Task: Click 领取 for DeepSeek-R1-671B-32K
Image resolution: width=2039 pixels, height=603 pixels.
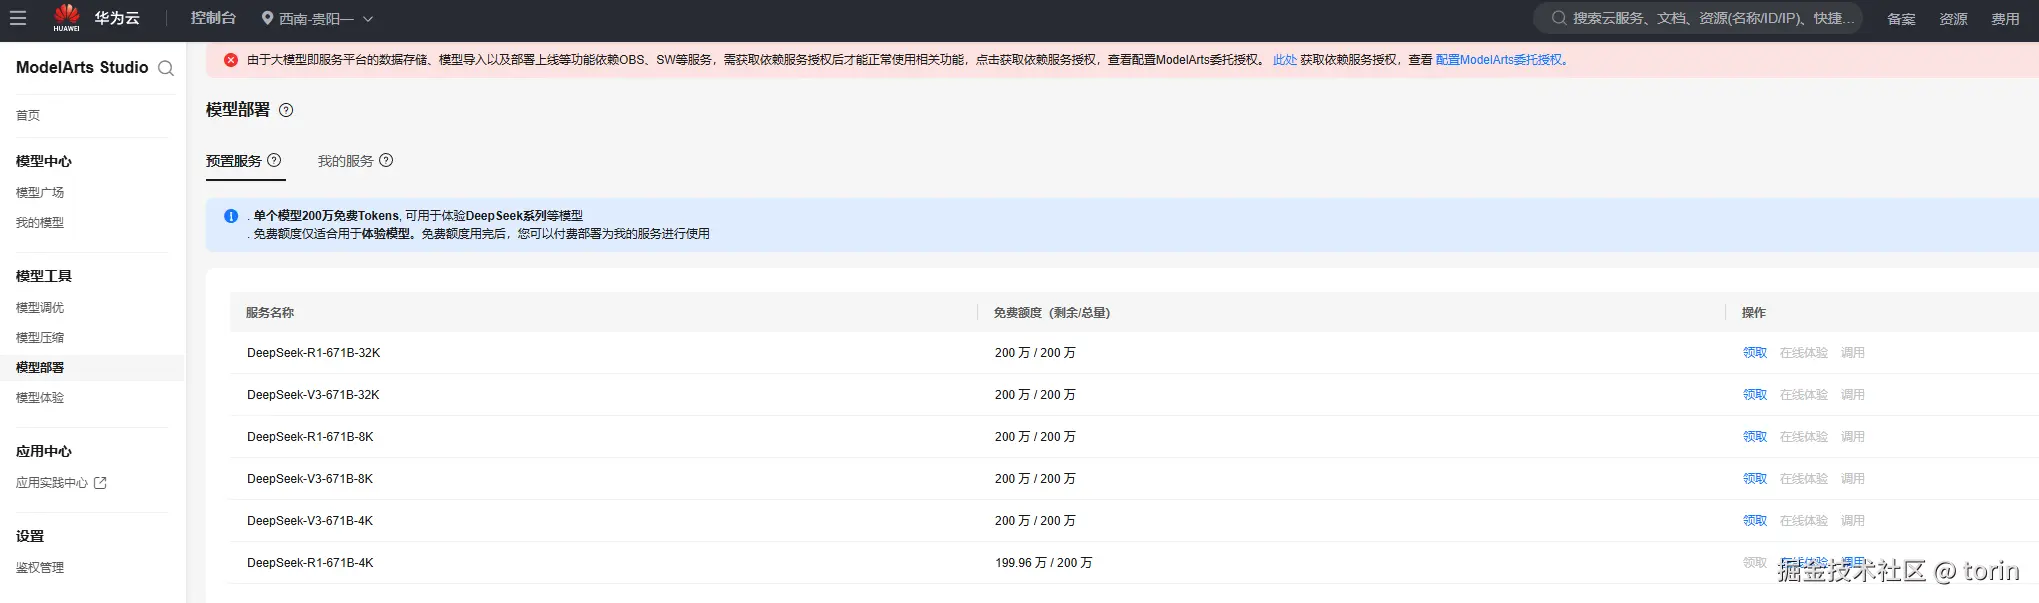Action: (1755, 353)
